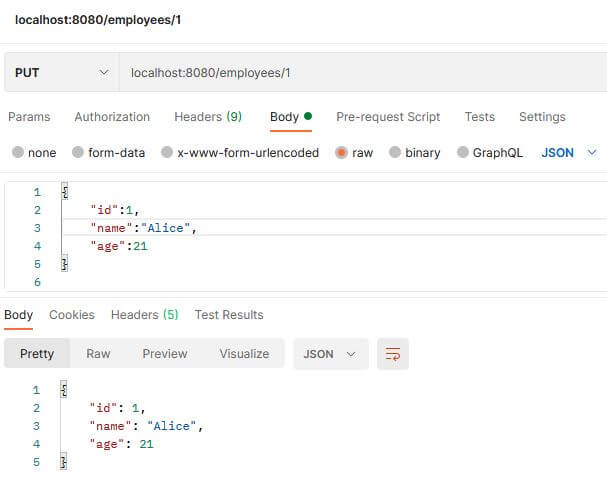607x479 pixels.
Task: Show the Raw response view
Action: coord(98,354)
